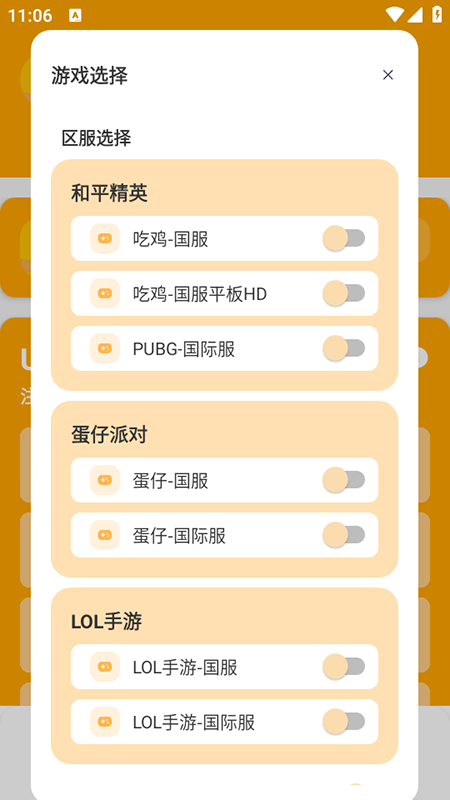Switch on 蛋仔-国际服 toggle
450x800 pixels.
[344, 535]
